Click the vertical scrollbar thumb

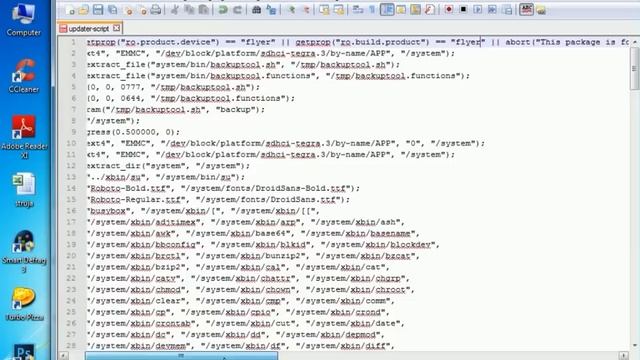[635, 69]
